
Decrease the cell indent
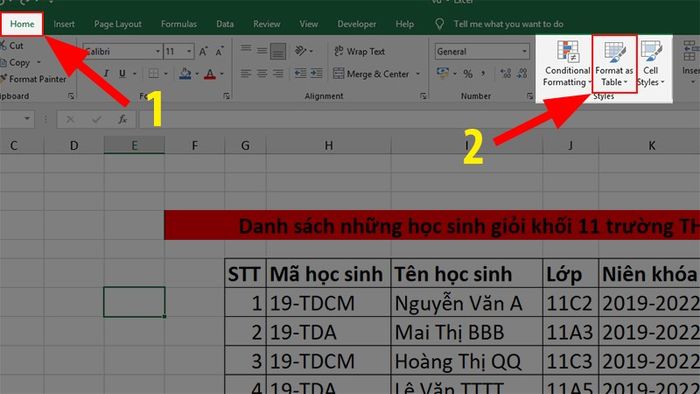pyautogui.click(x=300, y=73)
